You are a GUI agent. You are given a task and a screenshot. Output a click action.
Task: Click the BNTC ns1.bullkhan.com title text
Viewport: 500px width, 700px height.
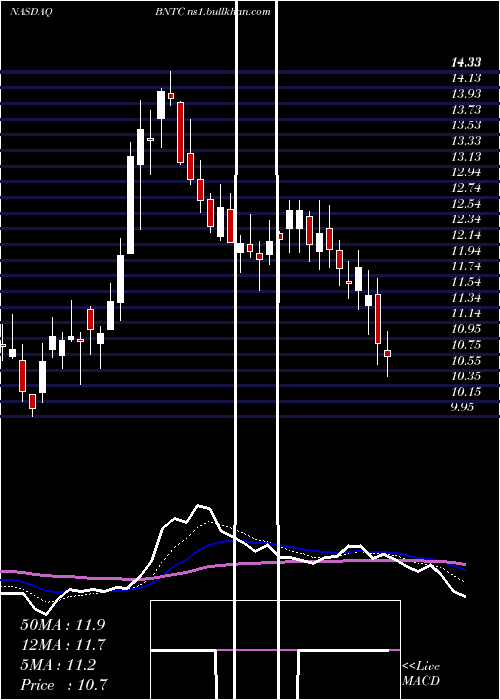[x=213, y=12]
